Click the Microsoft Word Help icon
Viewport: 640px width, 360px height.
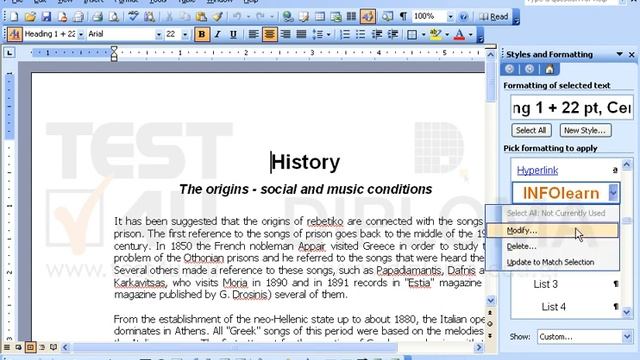coord(463,17)
